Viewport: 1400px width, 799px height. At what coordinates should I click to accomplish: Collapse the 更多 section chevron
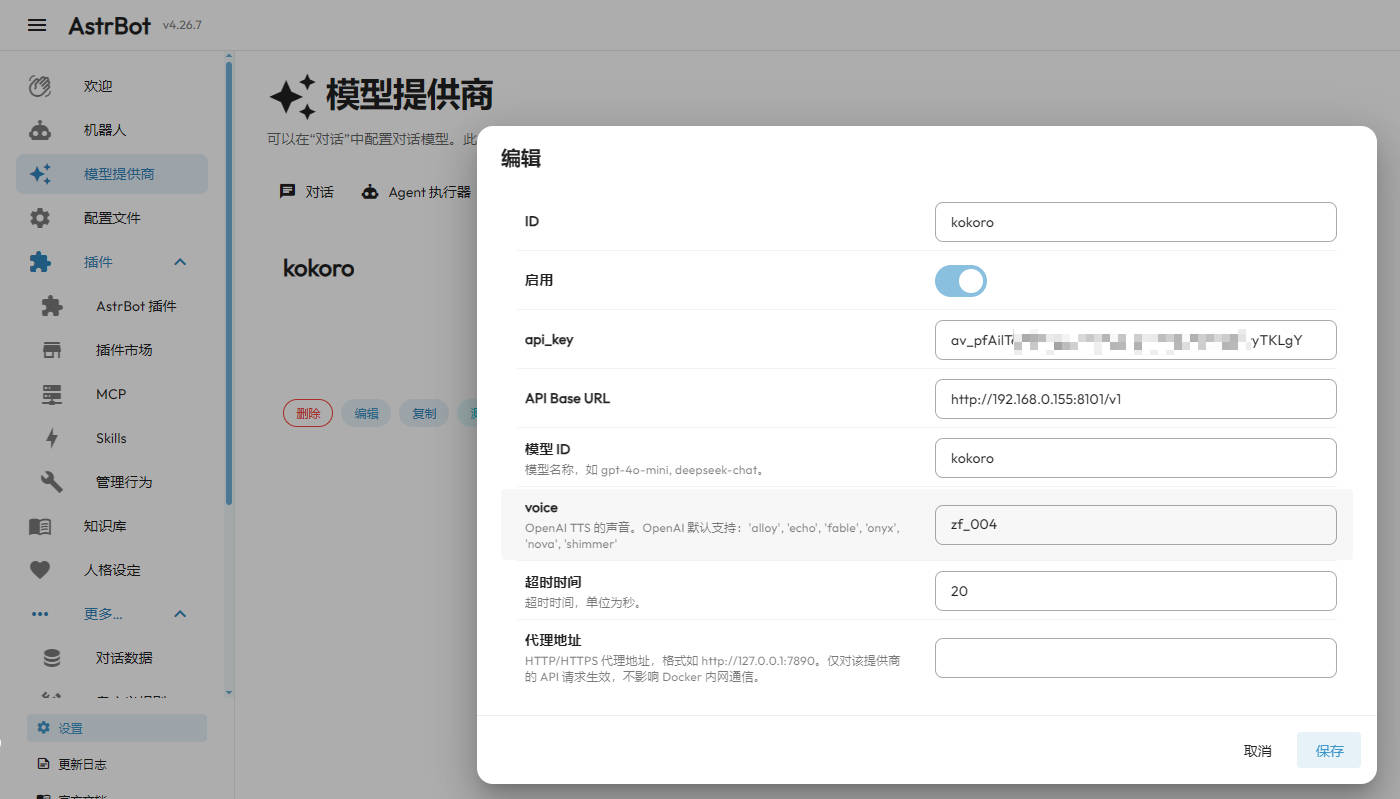tap(180, 614)
